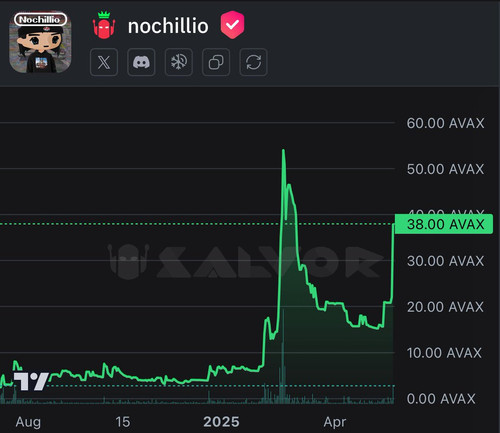Refresh collection data with the refresh icon
The image size is (500, 433).
[x=253, y=62]
